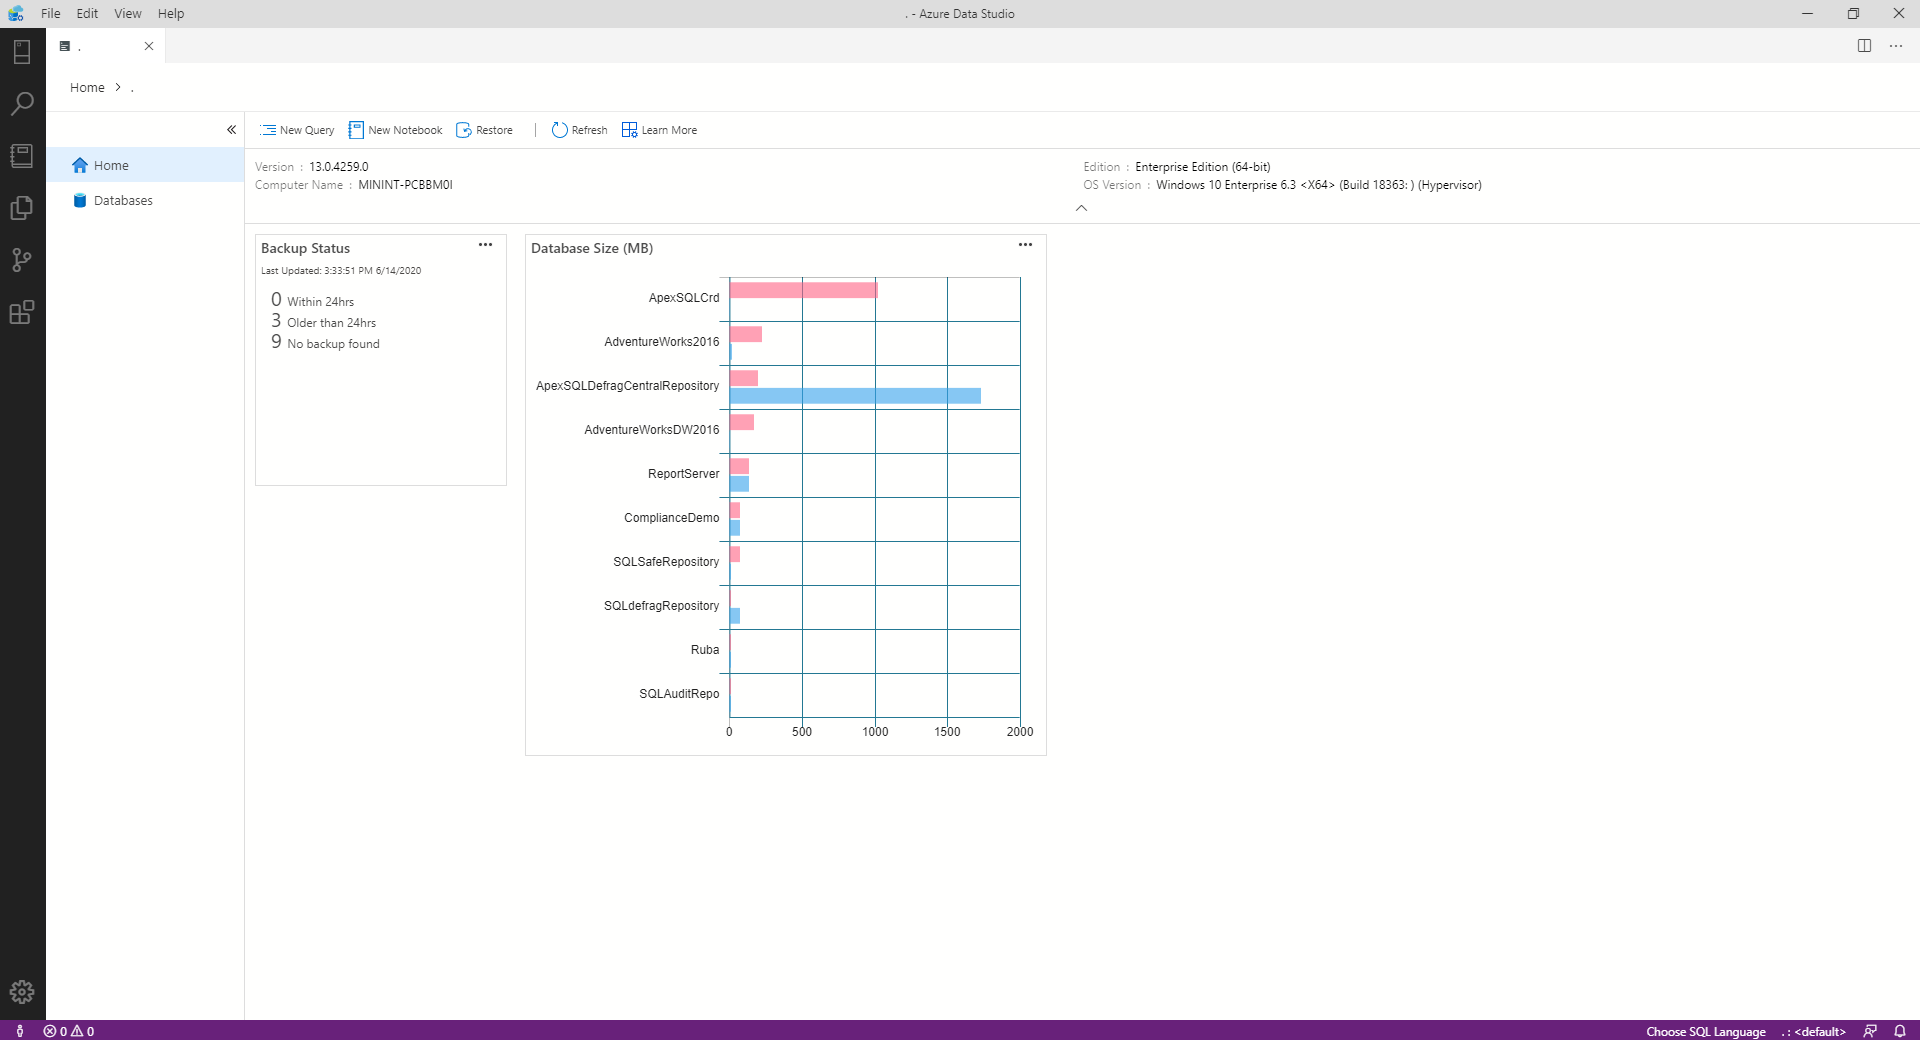Collapse the dashboard navigation panel
The height and width of the screenshot is (1040, 1920).
(231, 130)
